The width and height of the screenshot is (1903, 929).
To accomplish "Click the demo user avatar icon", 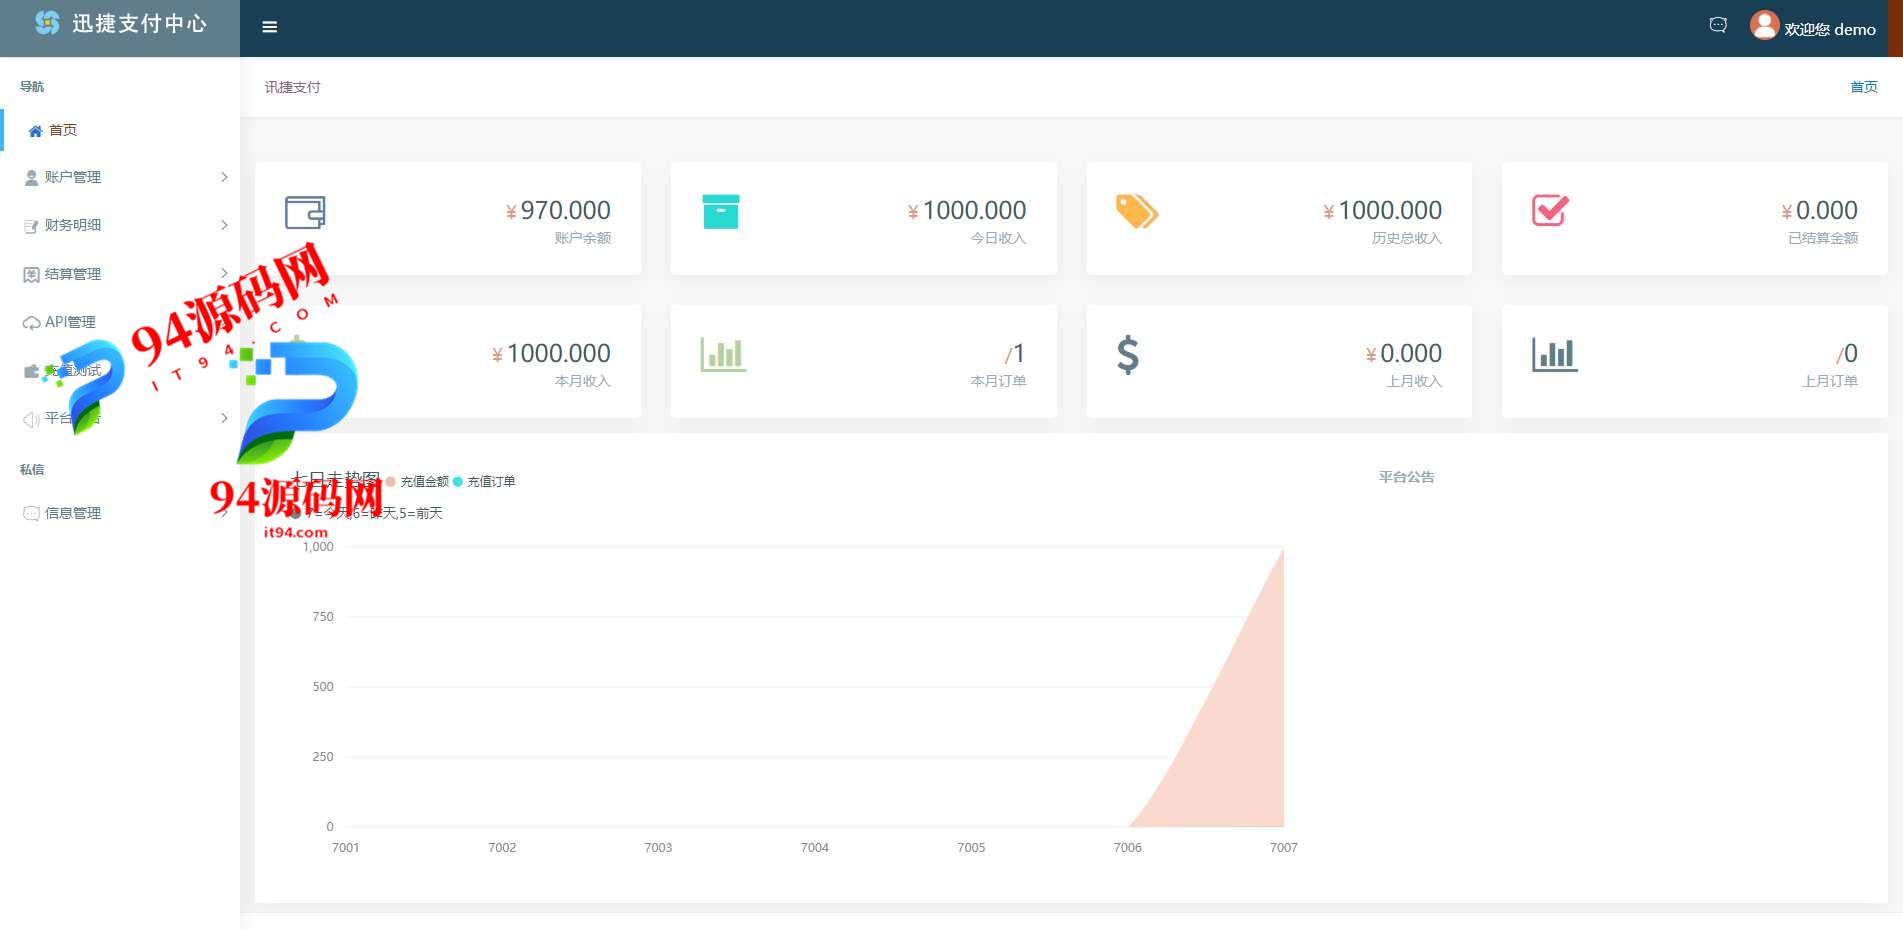I will click(x=1764, y=25).
